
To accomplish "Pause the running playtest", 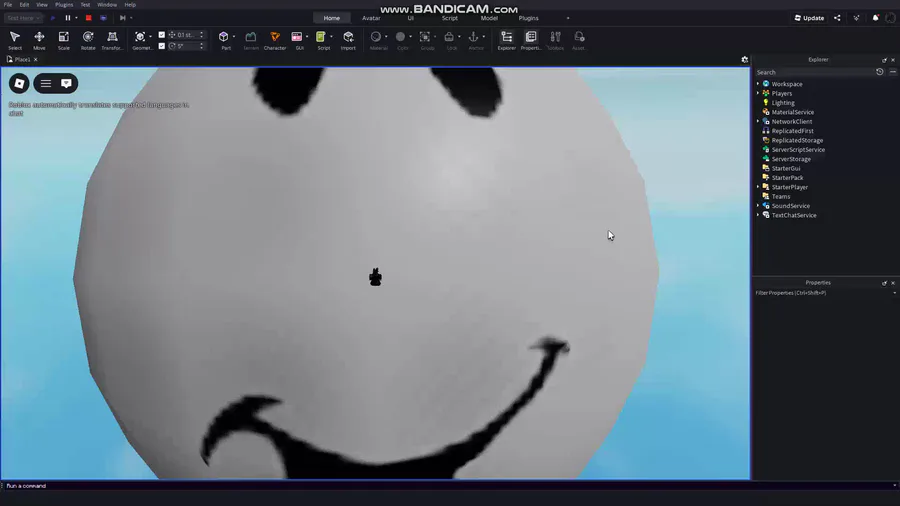I will click(x=68, y=18).
